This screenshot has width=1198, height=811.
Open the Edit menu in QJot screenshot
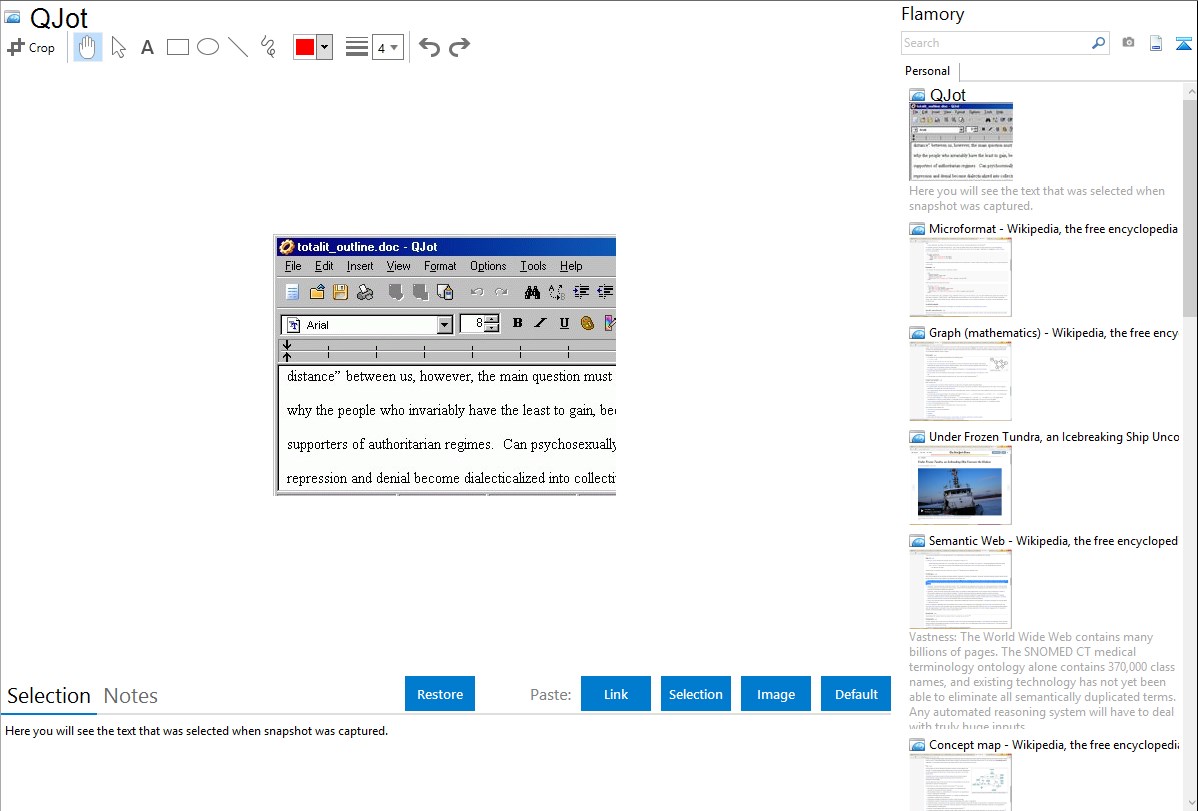324,266
